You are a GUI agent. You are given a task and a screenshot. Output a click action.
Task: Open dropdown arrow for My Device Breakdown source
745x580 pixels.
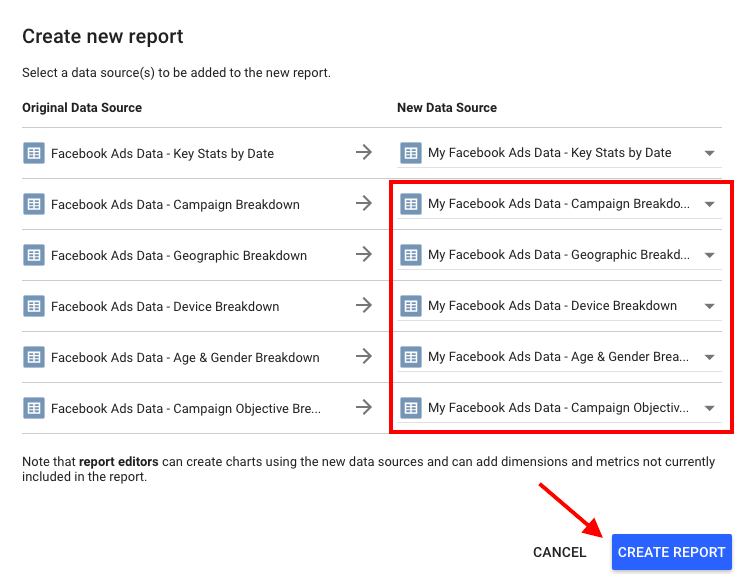tap(709, 306)
